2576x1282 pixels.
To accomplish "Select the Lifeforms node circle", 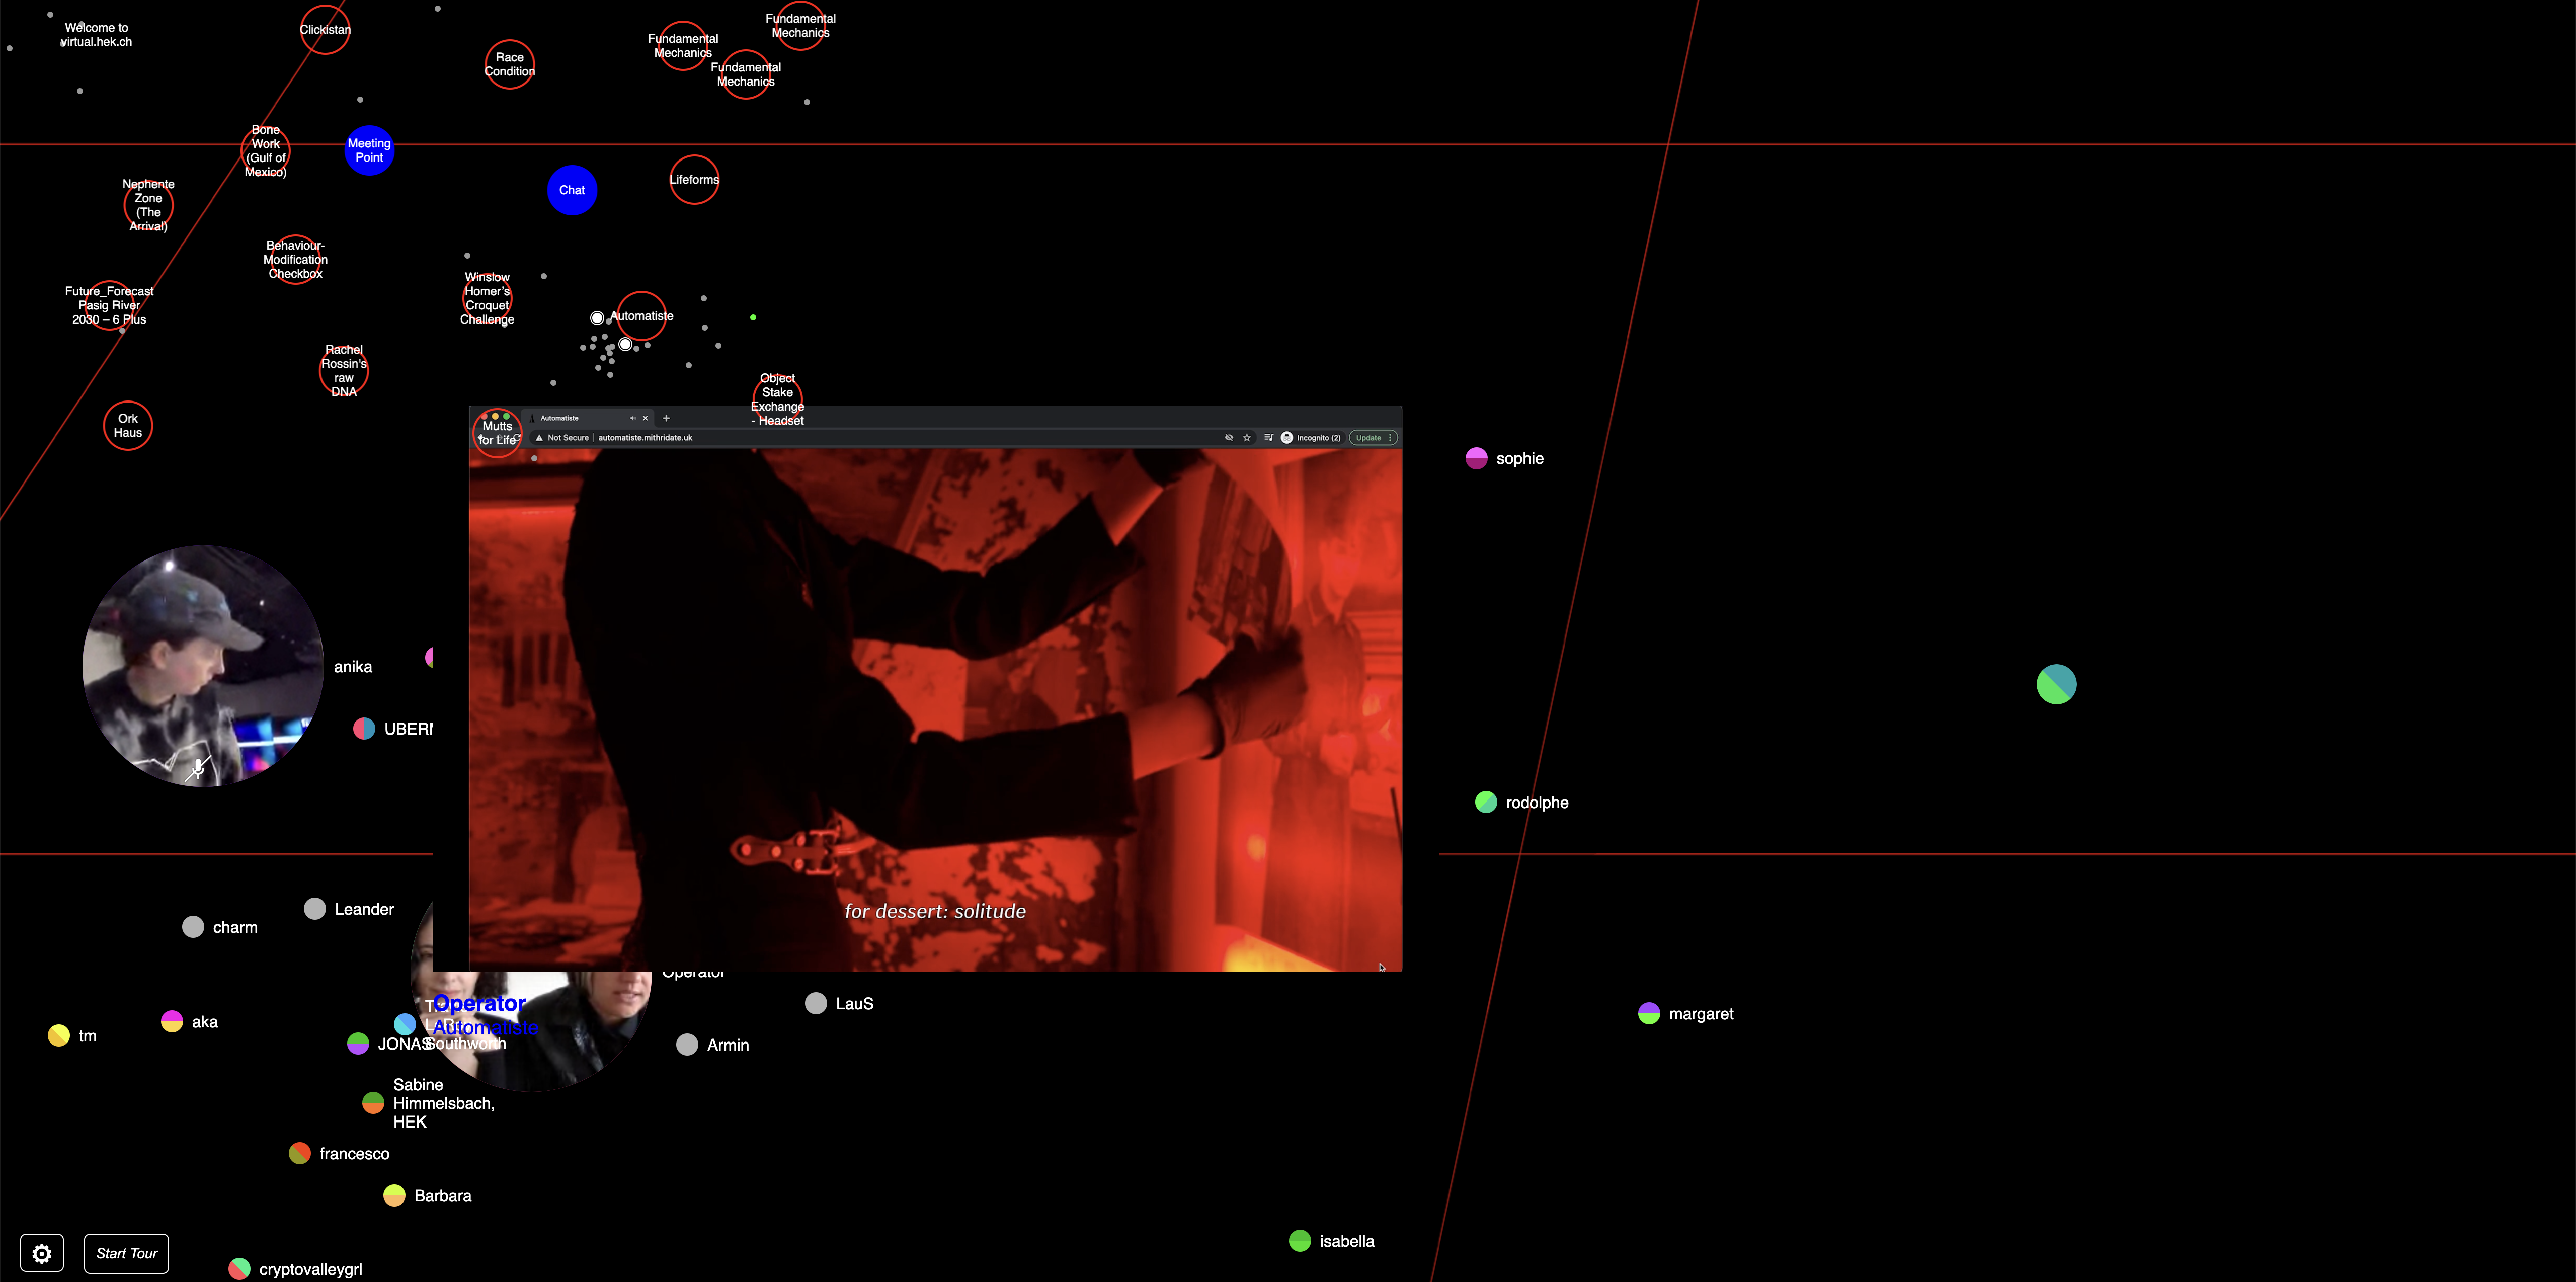I will (694, 180).
